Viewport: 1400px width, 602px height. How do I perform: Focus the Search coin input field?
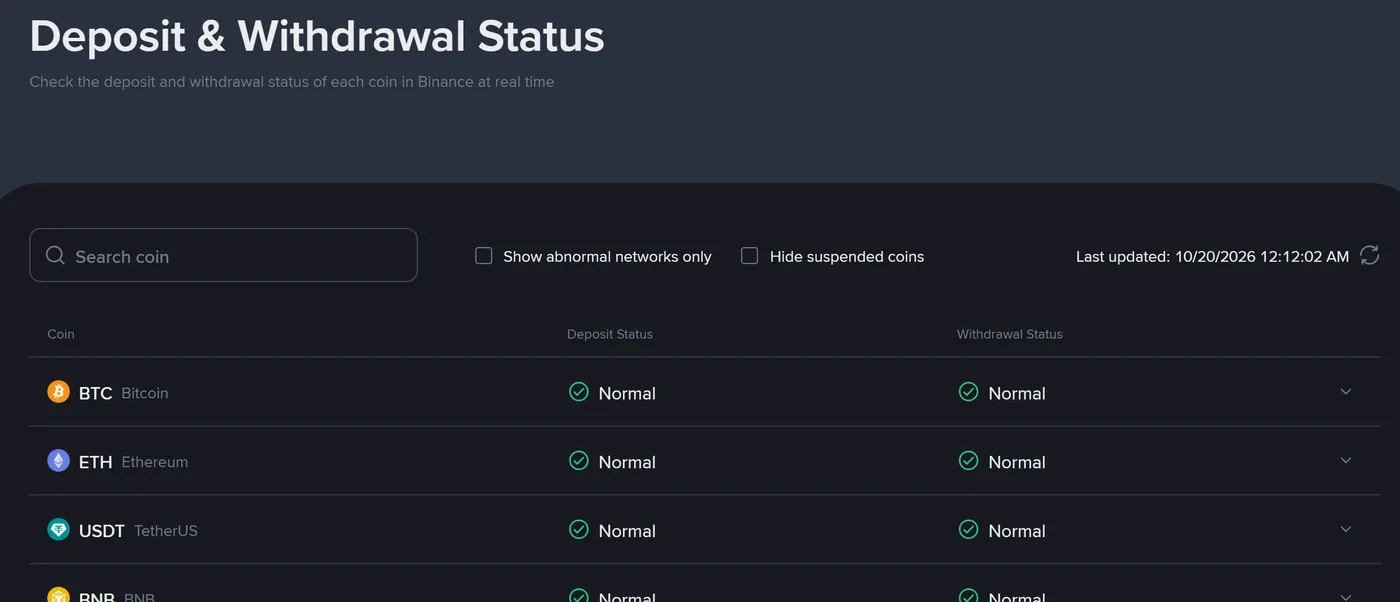pyautogui.click(x=223, y=255)
